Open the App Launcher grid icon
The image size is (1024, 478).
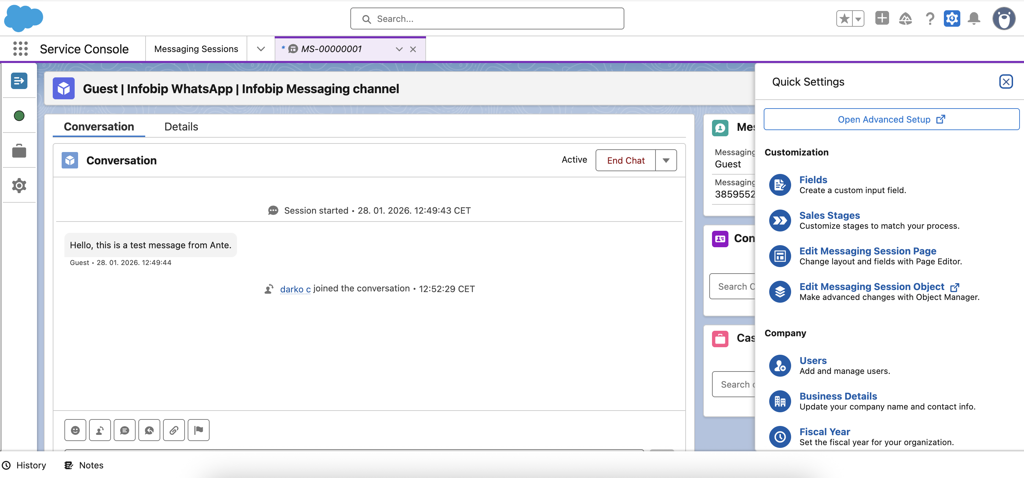tap(20, 49)
